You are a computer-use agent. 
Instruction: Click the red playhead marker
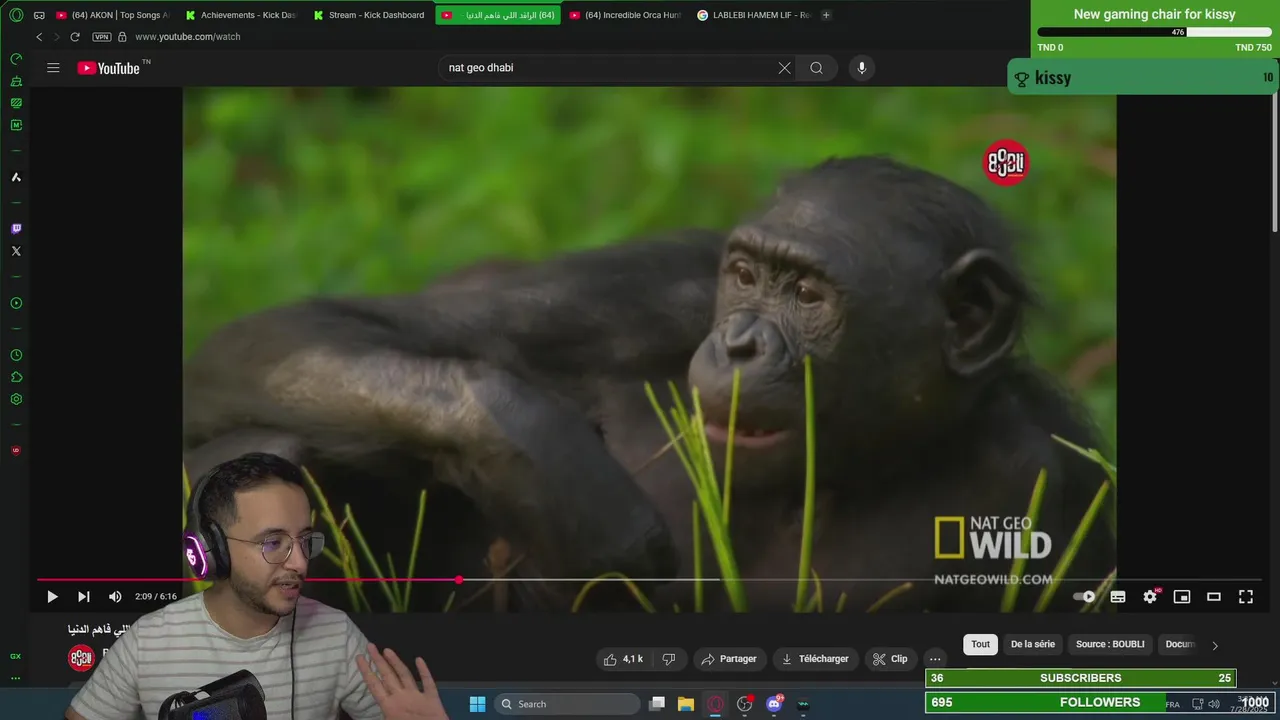coord(459,580)
